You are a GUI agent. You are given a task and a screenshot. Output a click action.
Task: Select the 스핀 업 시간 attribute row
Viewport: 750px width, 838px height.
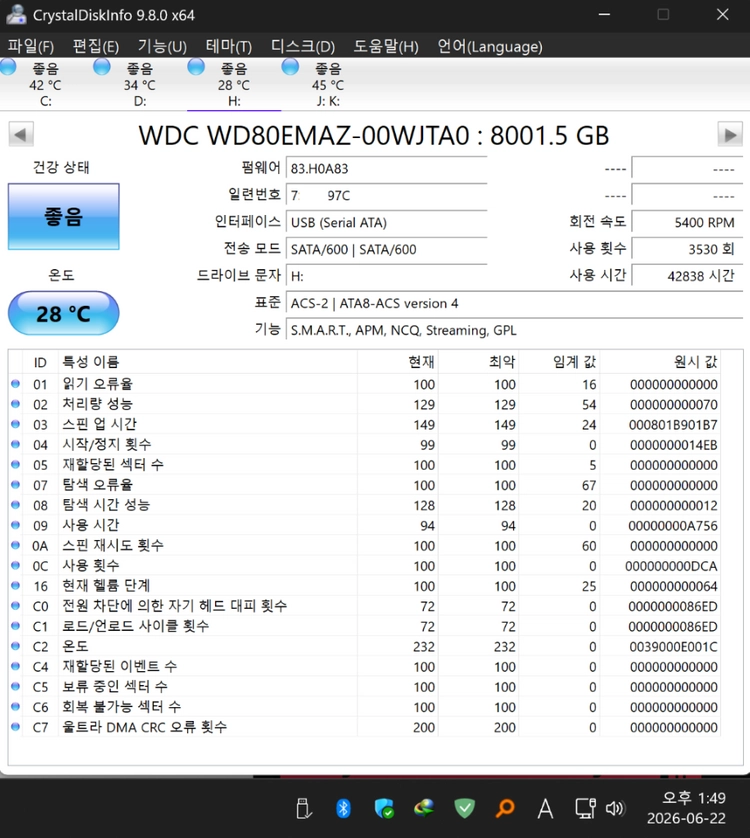[365, 424]
